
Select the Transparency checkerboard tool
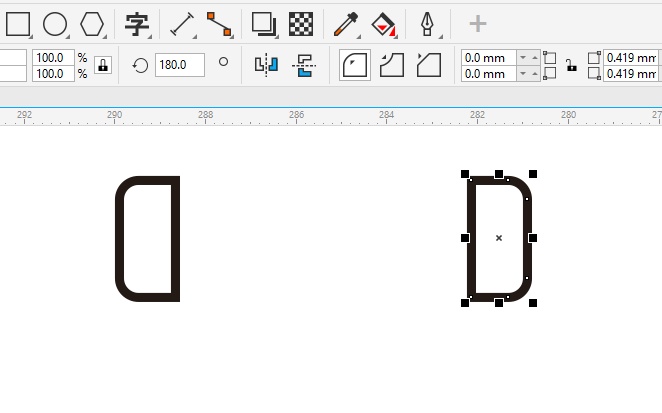pos(301,24)
